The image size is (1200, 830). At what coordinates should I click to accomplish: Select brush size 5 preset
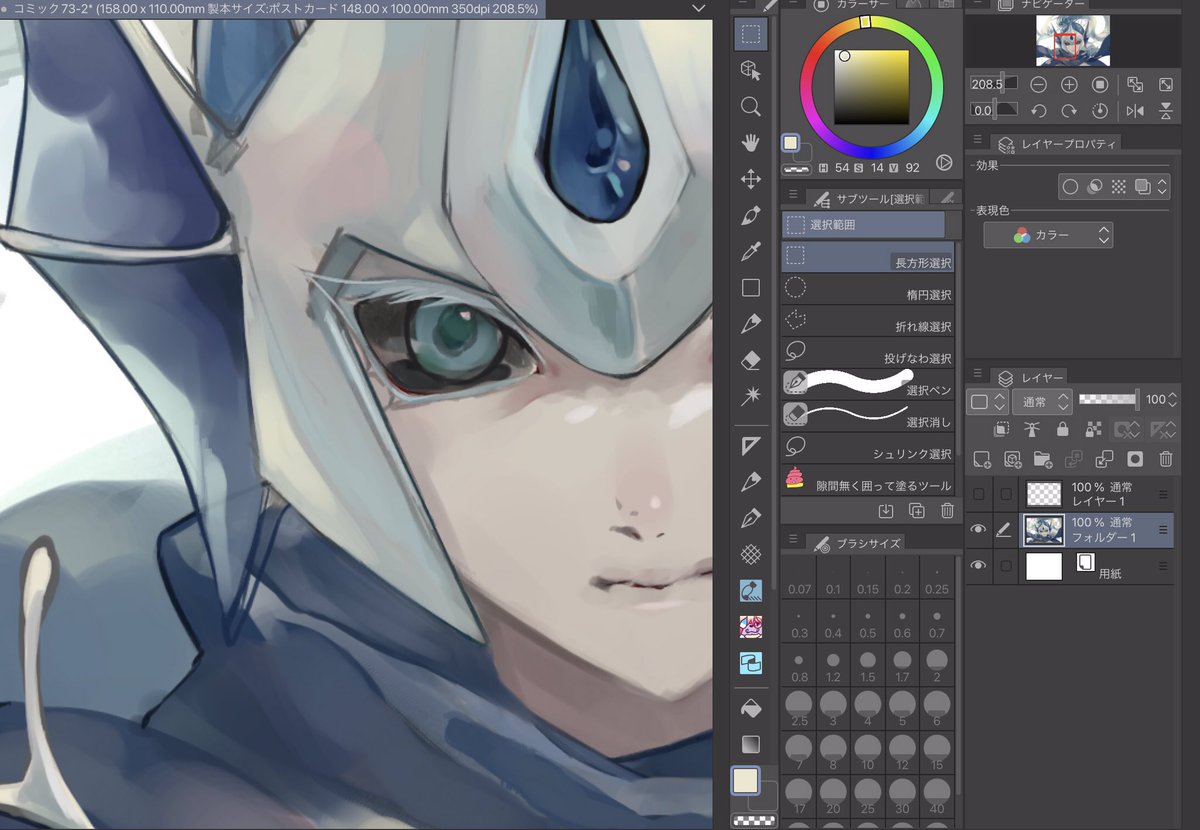902,707
